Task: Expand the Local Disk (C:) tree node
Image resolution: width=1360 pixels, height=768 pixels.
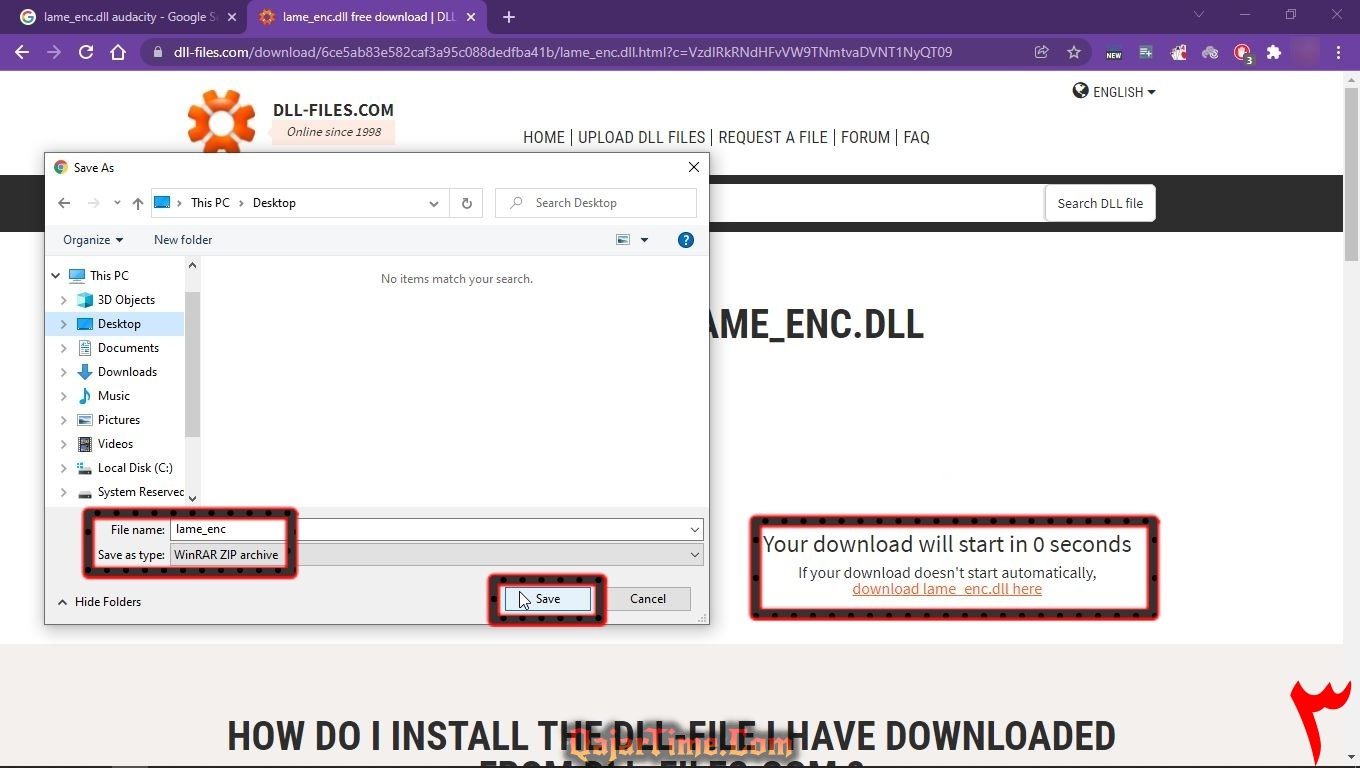Action: pos(64,468)
